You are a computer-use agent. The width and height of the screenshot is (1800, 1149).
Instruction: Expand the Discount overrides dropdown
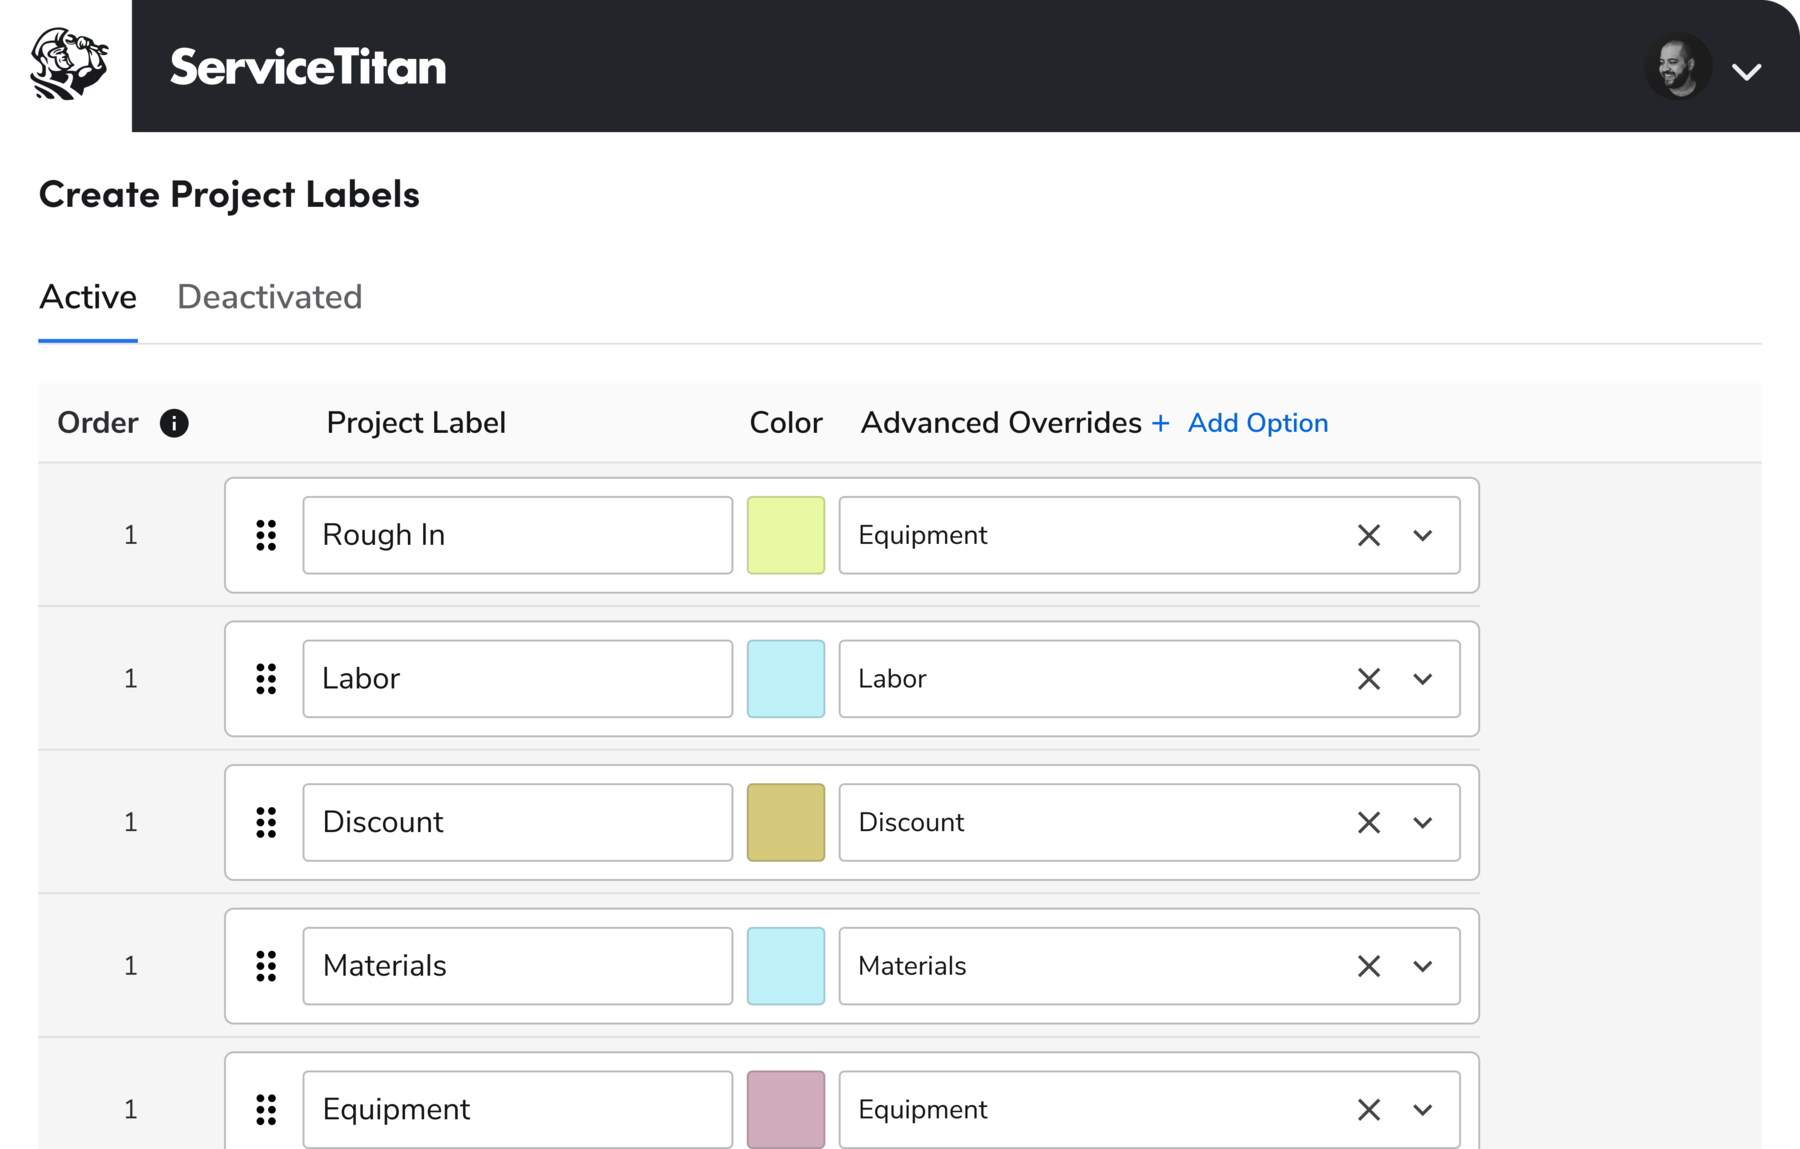tap(1423, 822)
